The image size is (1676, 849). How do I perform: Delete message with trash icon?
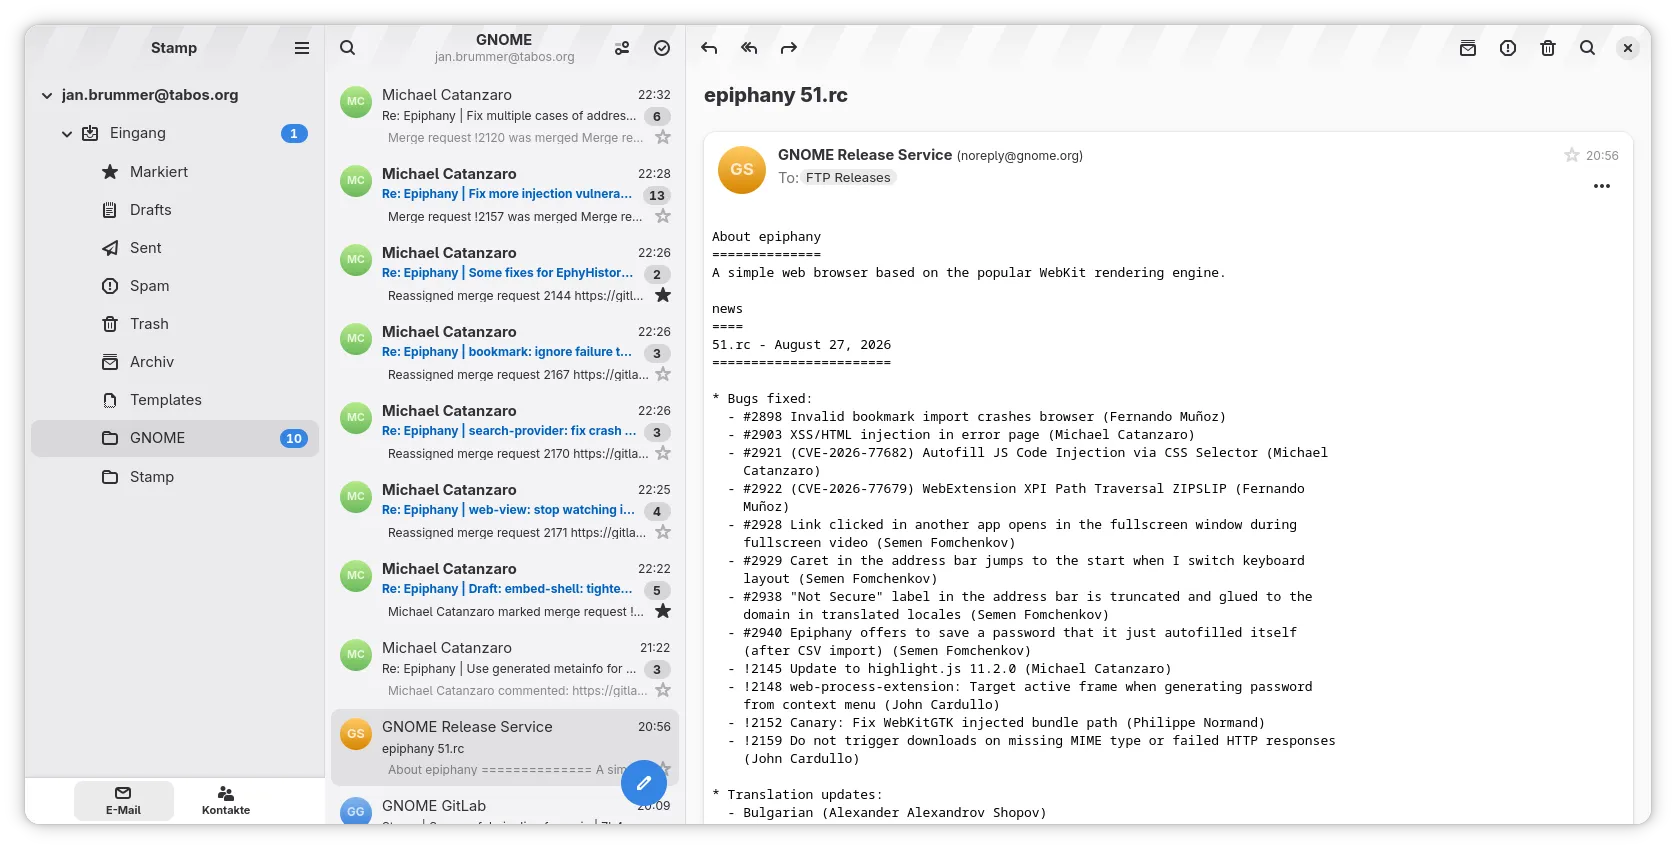1548,48
